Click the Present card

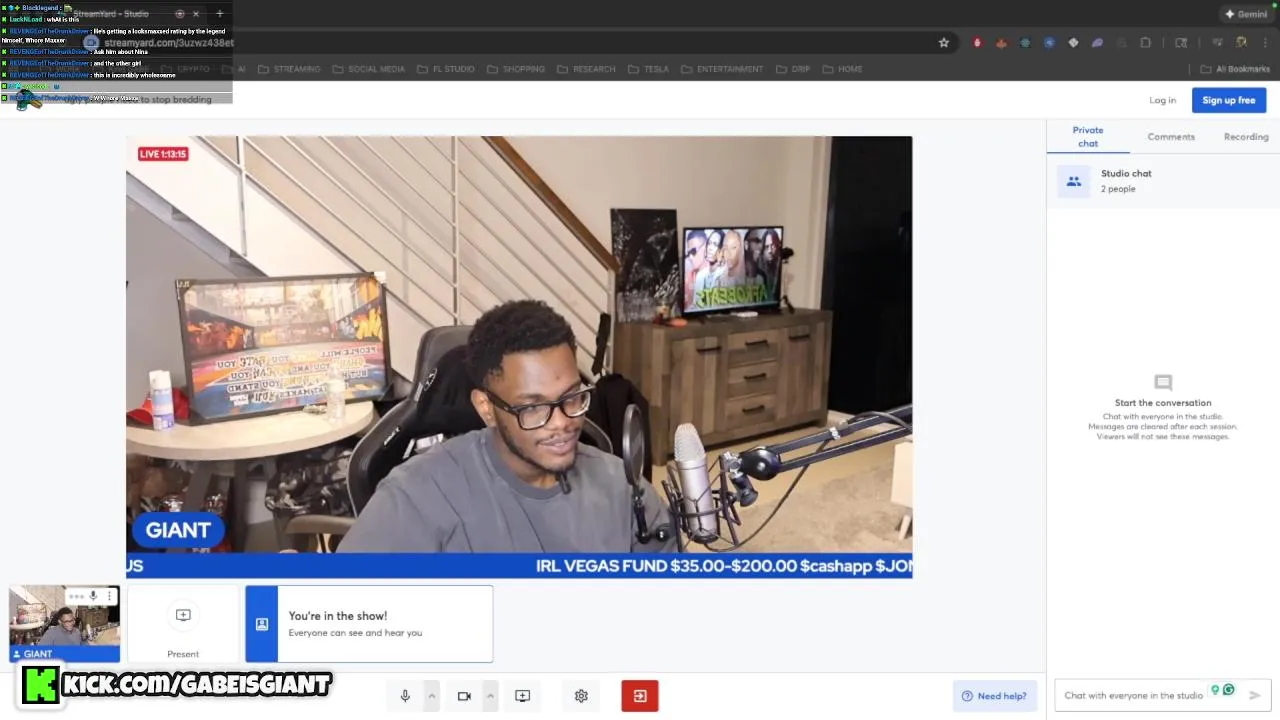point(183,624)
